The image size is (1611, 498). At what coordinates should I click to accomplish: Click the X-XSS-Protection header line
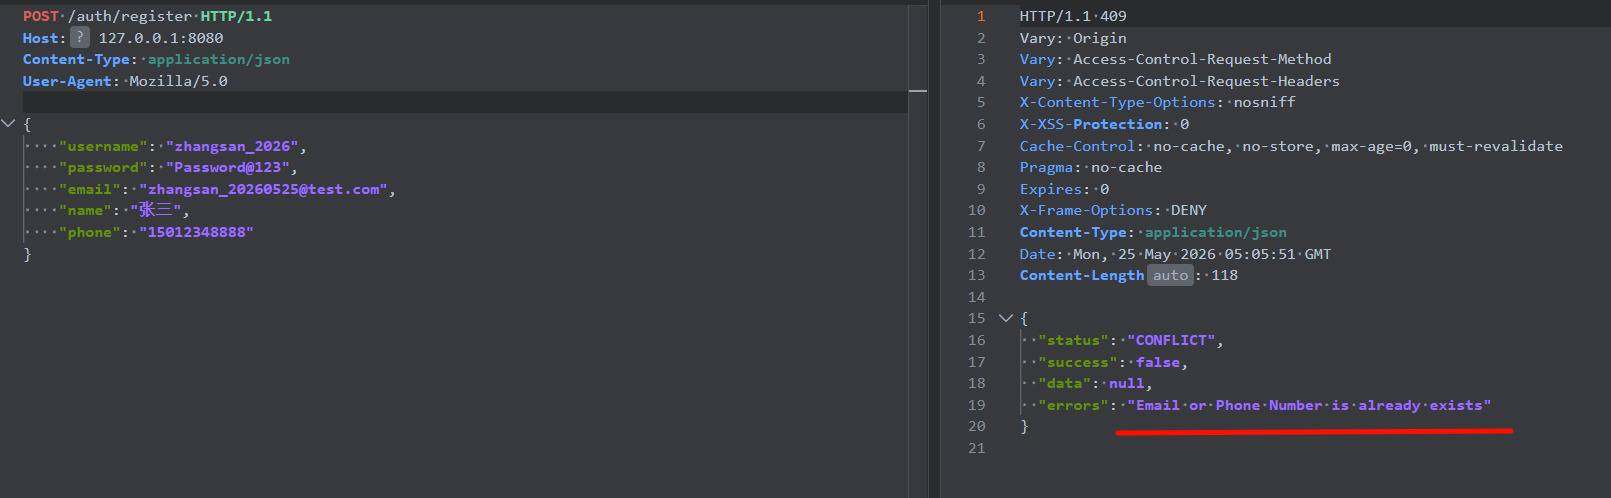pyautogui.click(x=1105, y=124)
